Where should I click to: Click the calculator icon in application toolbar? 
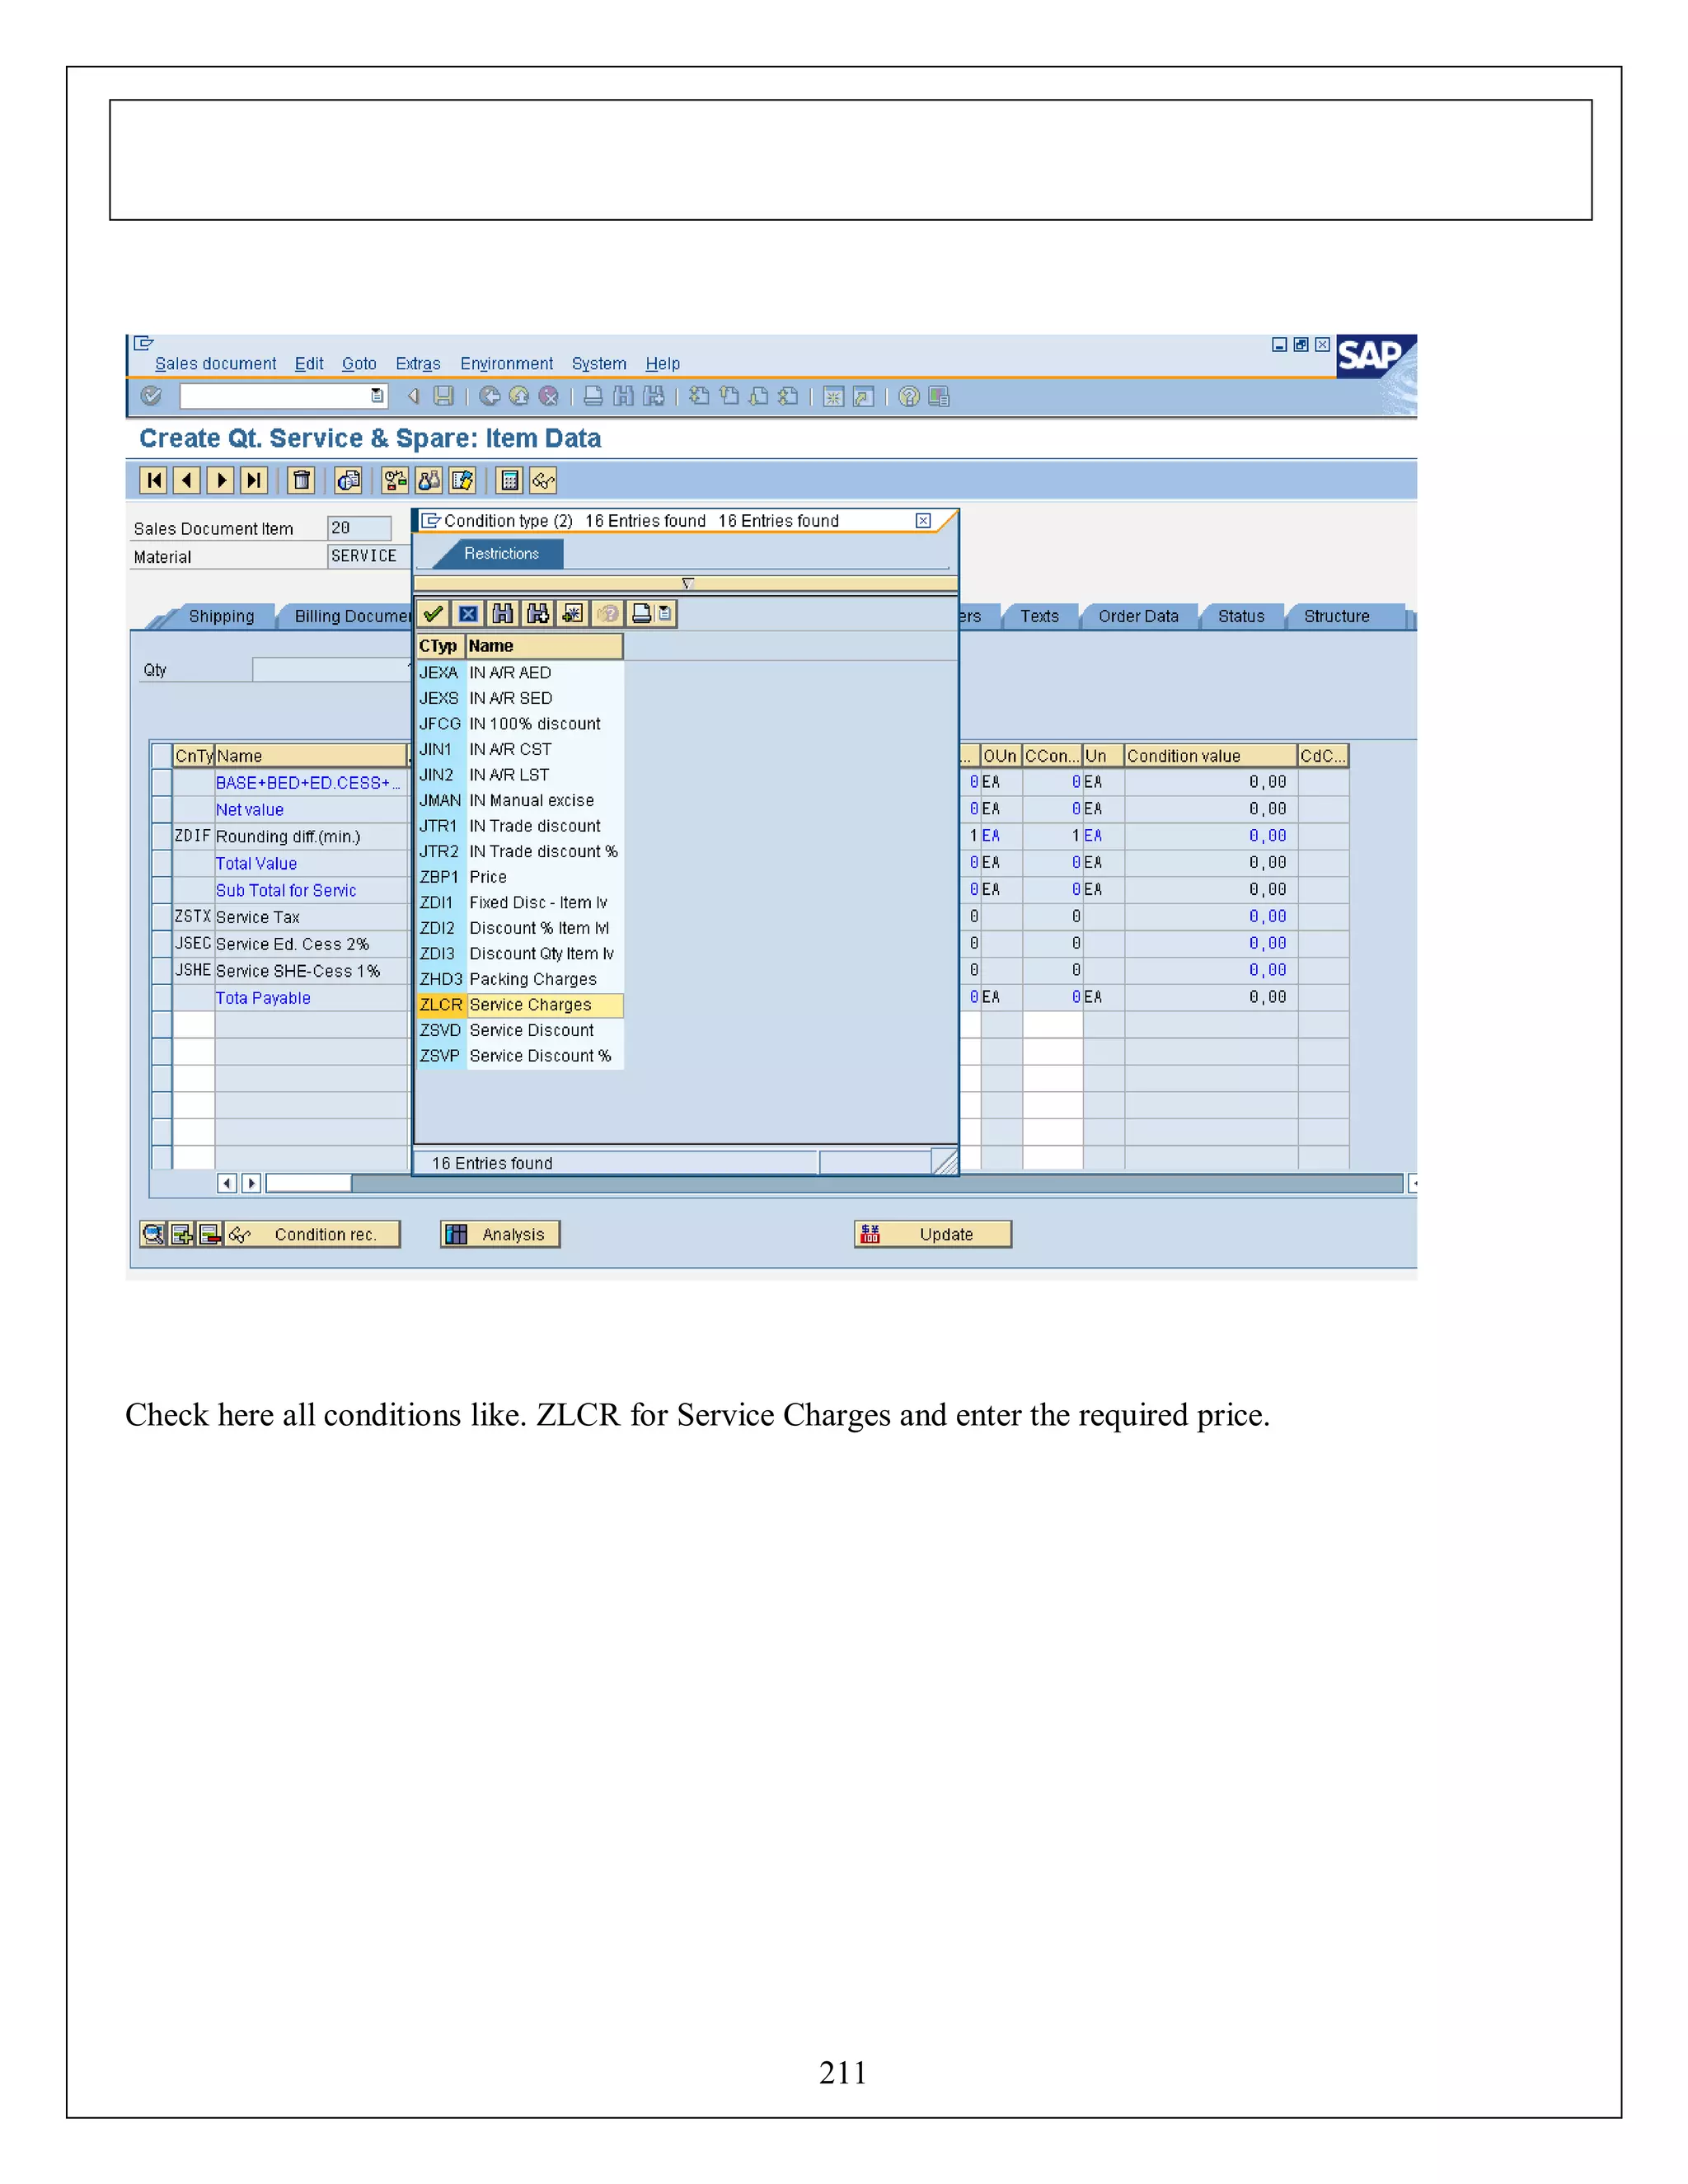click(x=510, y=481)
